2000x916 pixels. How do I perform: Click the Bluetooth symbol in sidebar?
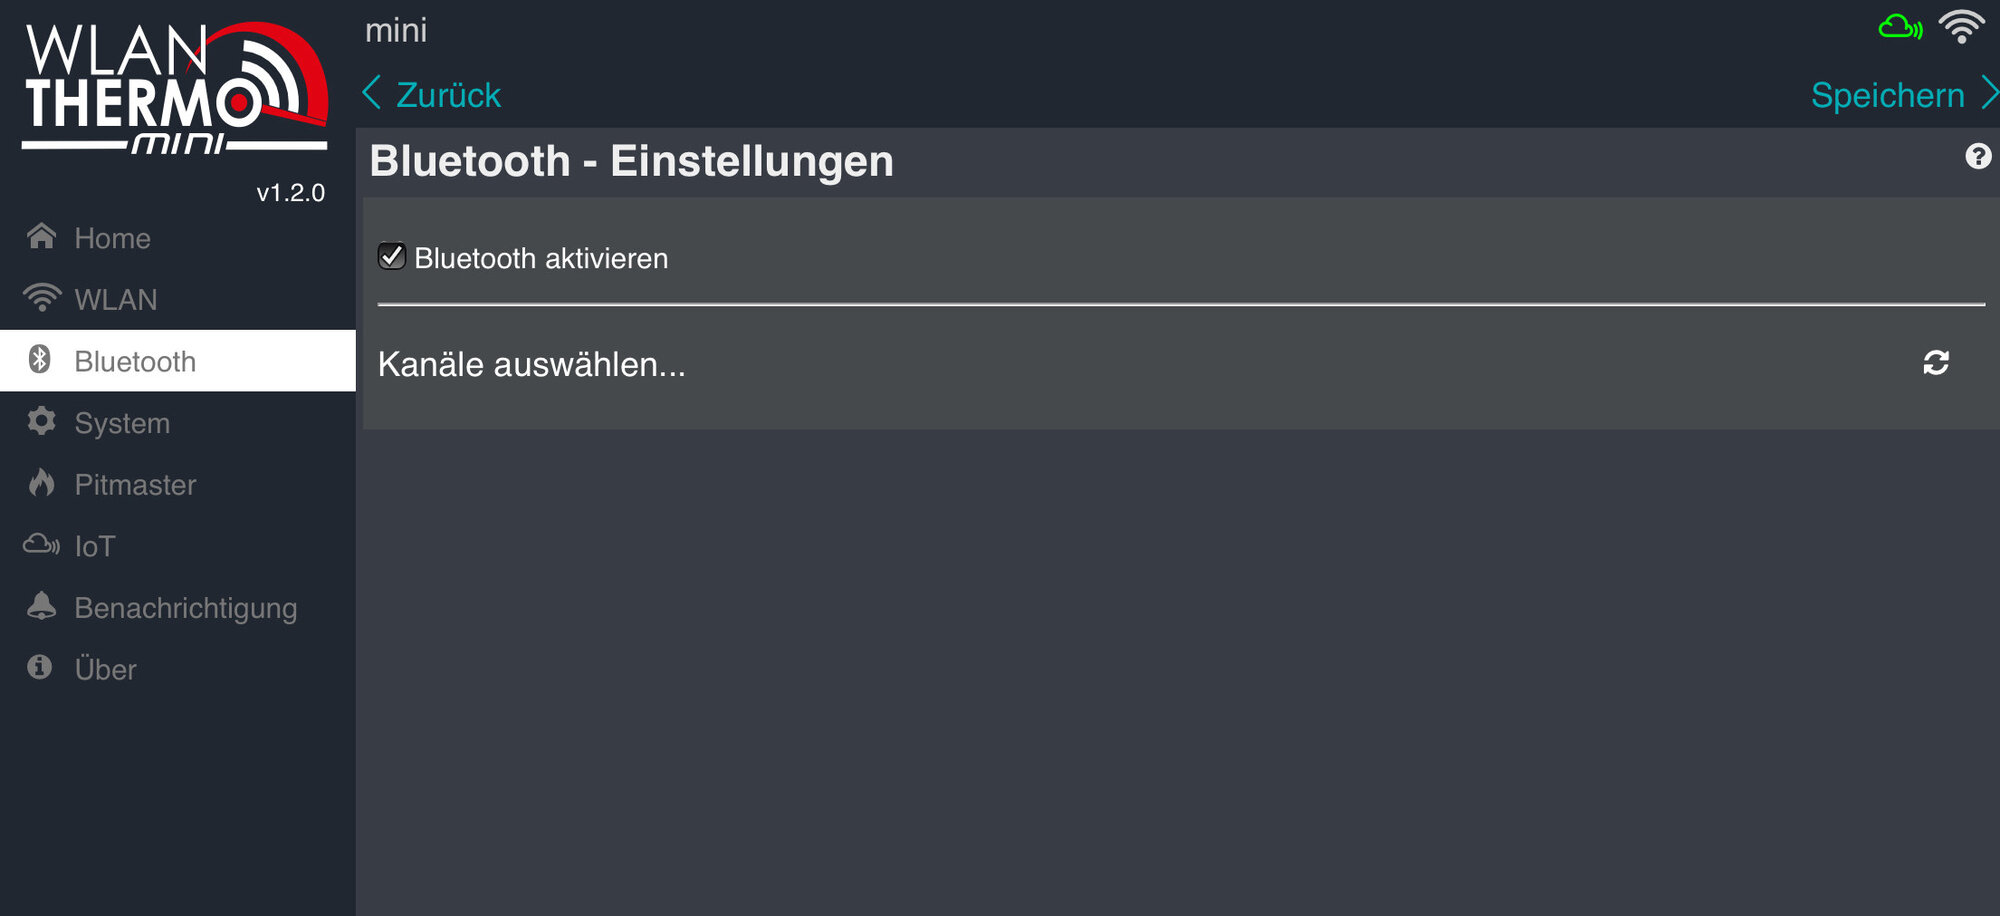(x=40, y=359)
